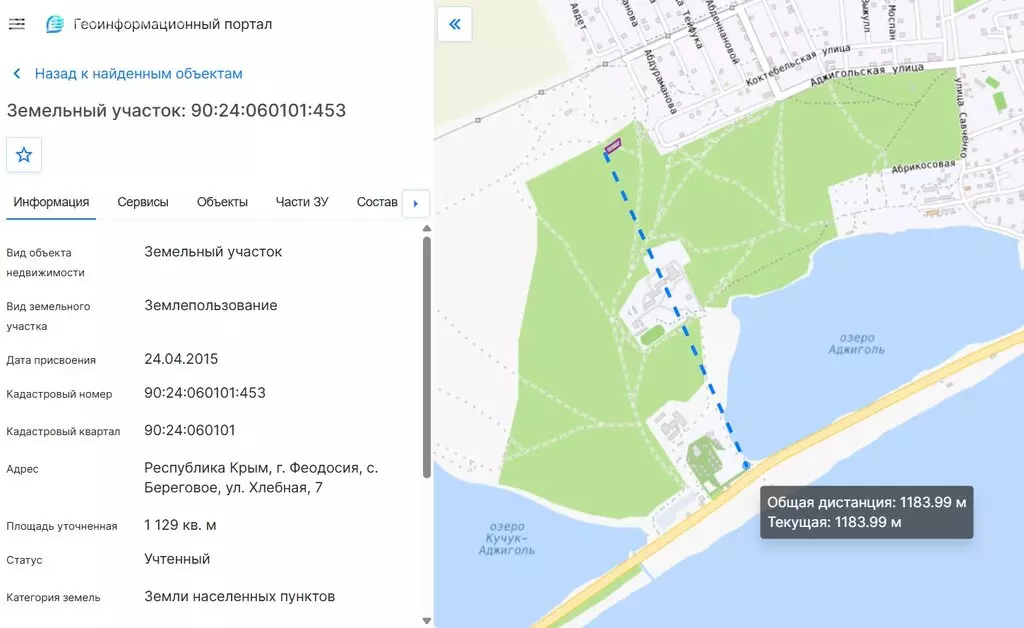1024x628 pixels.
Task: Click the 'Геоинформационный портал' title
Action: pyautogui.click(x=172, y=24)
